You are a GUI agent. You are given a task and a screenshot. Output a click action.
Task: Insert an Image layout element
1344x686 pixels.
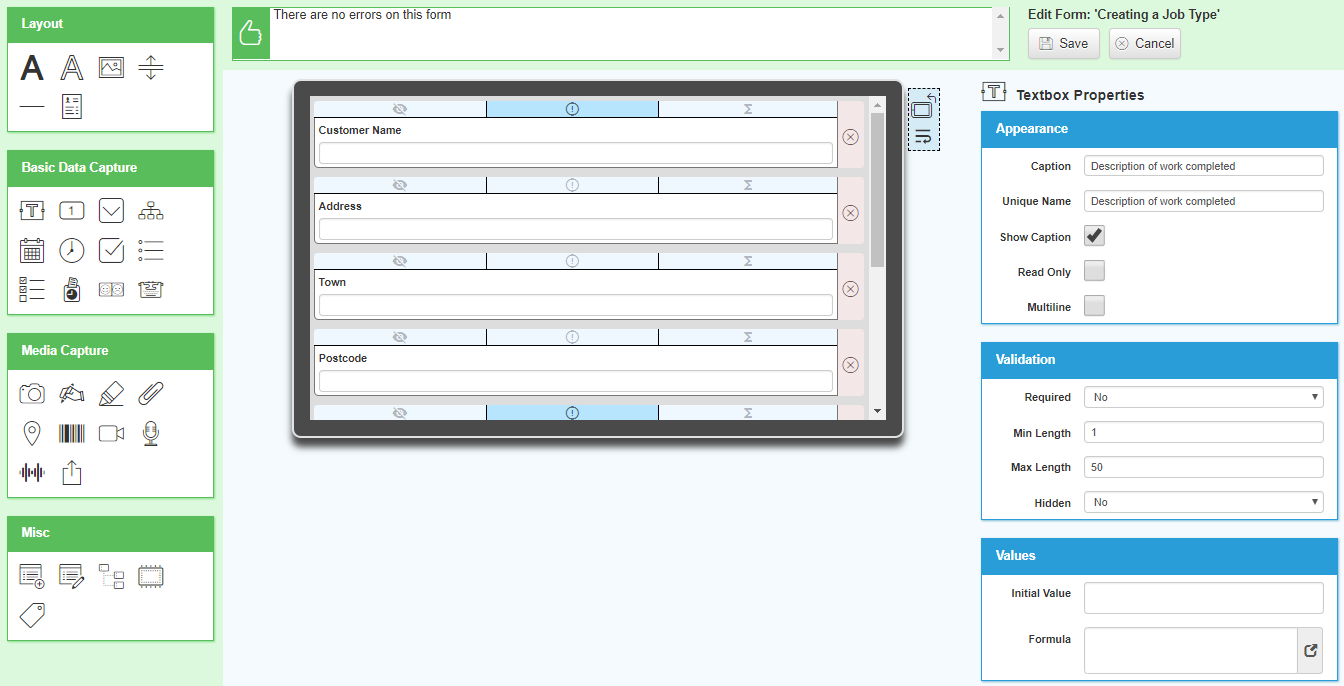(x=111, y=68)
